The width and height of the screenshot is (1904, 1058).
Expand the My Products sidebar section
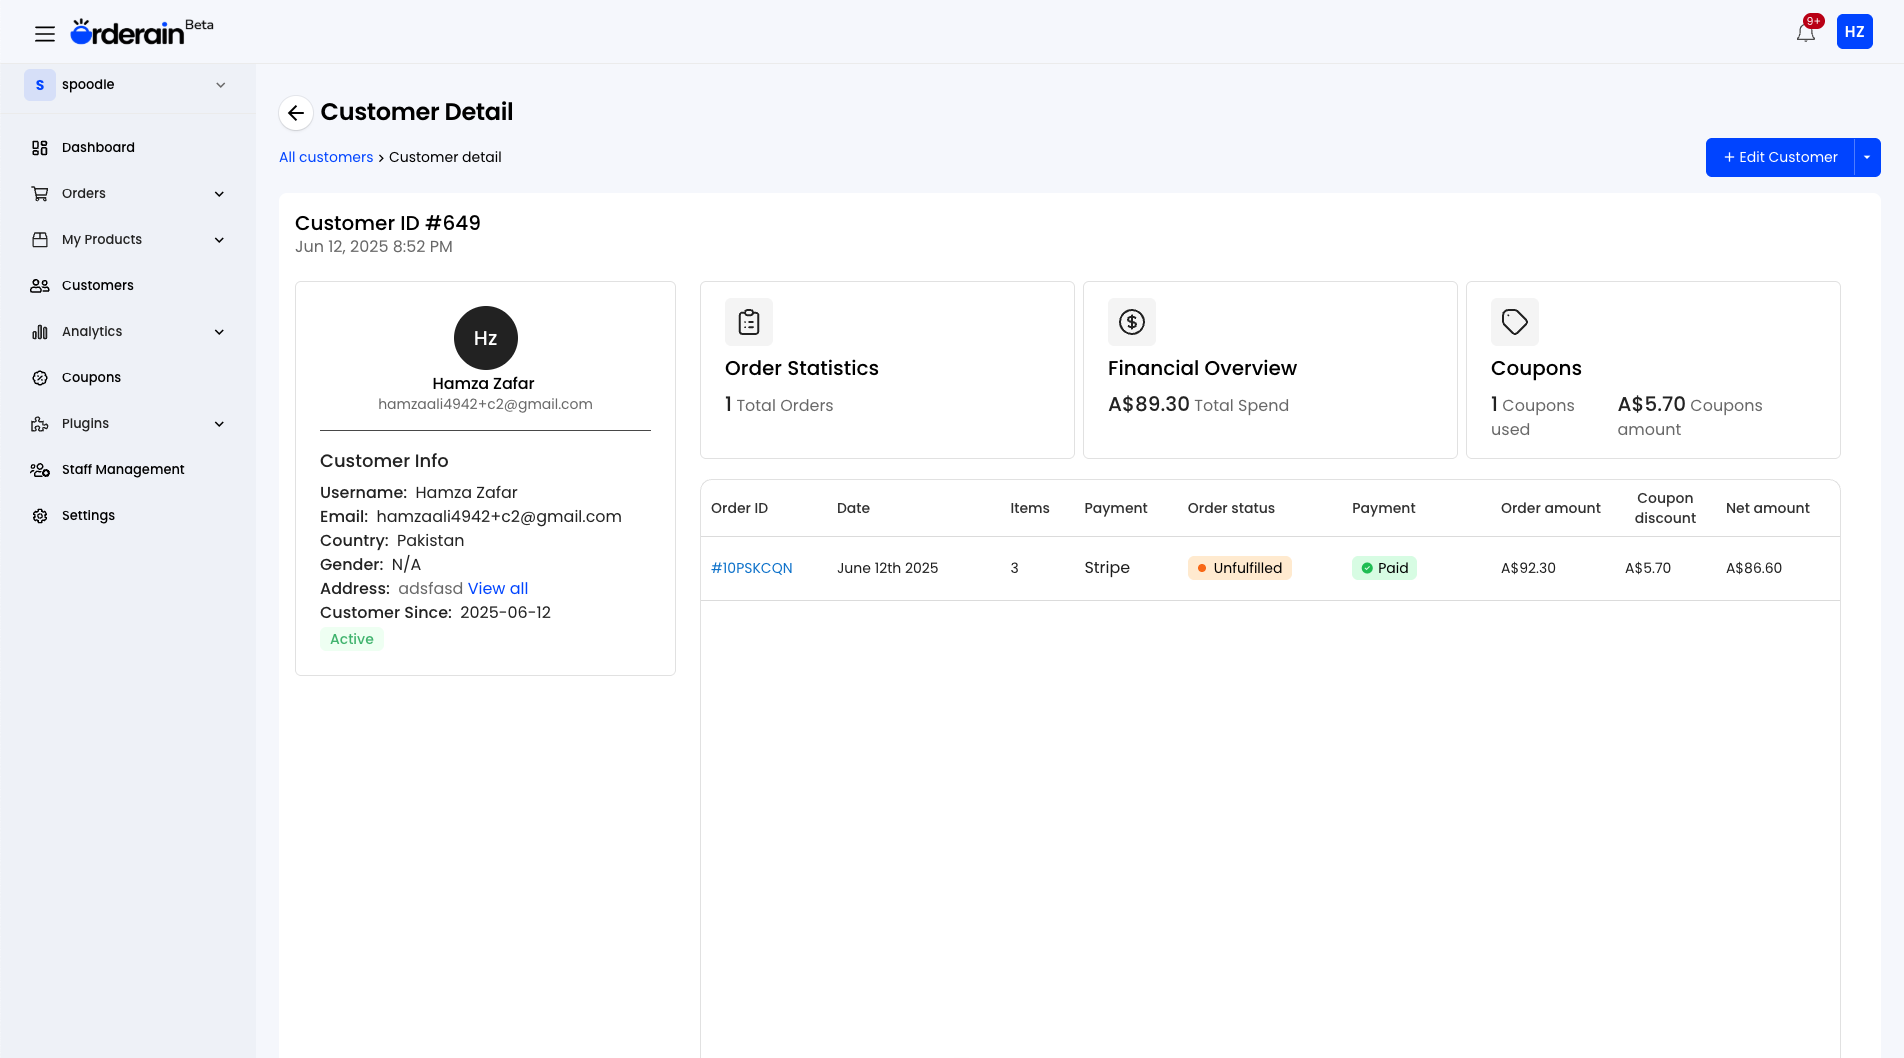(219, 239)
